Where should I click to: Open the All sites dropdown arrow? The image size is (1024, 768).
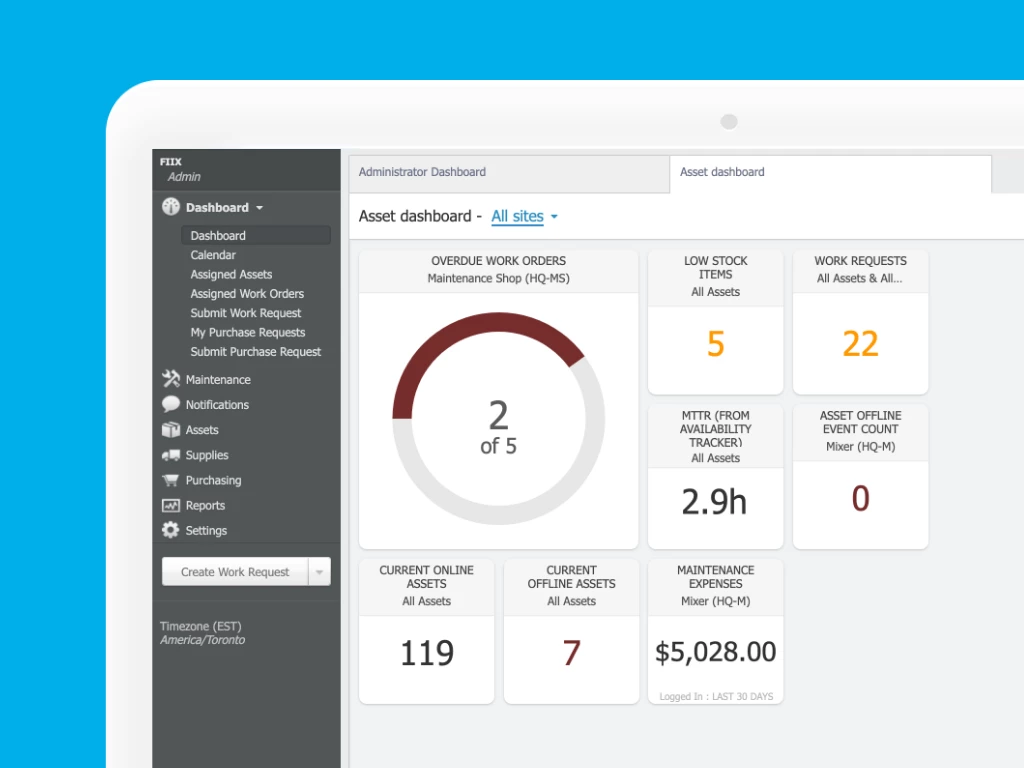coord(554,217)
